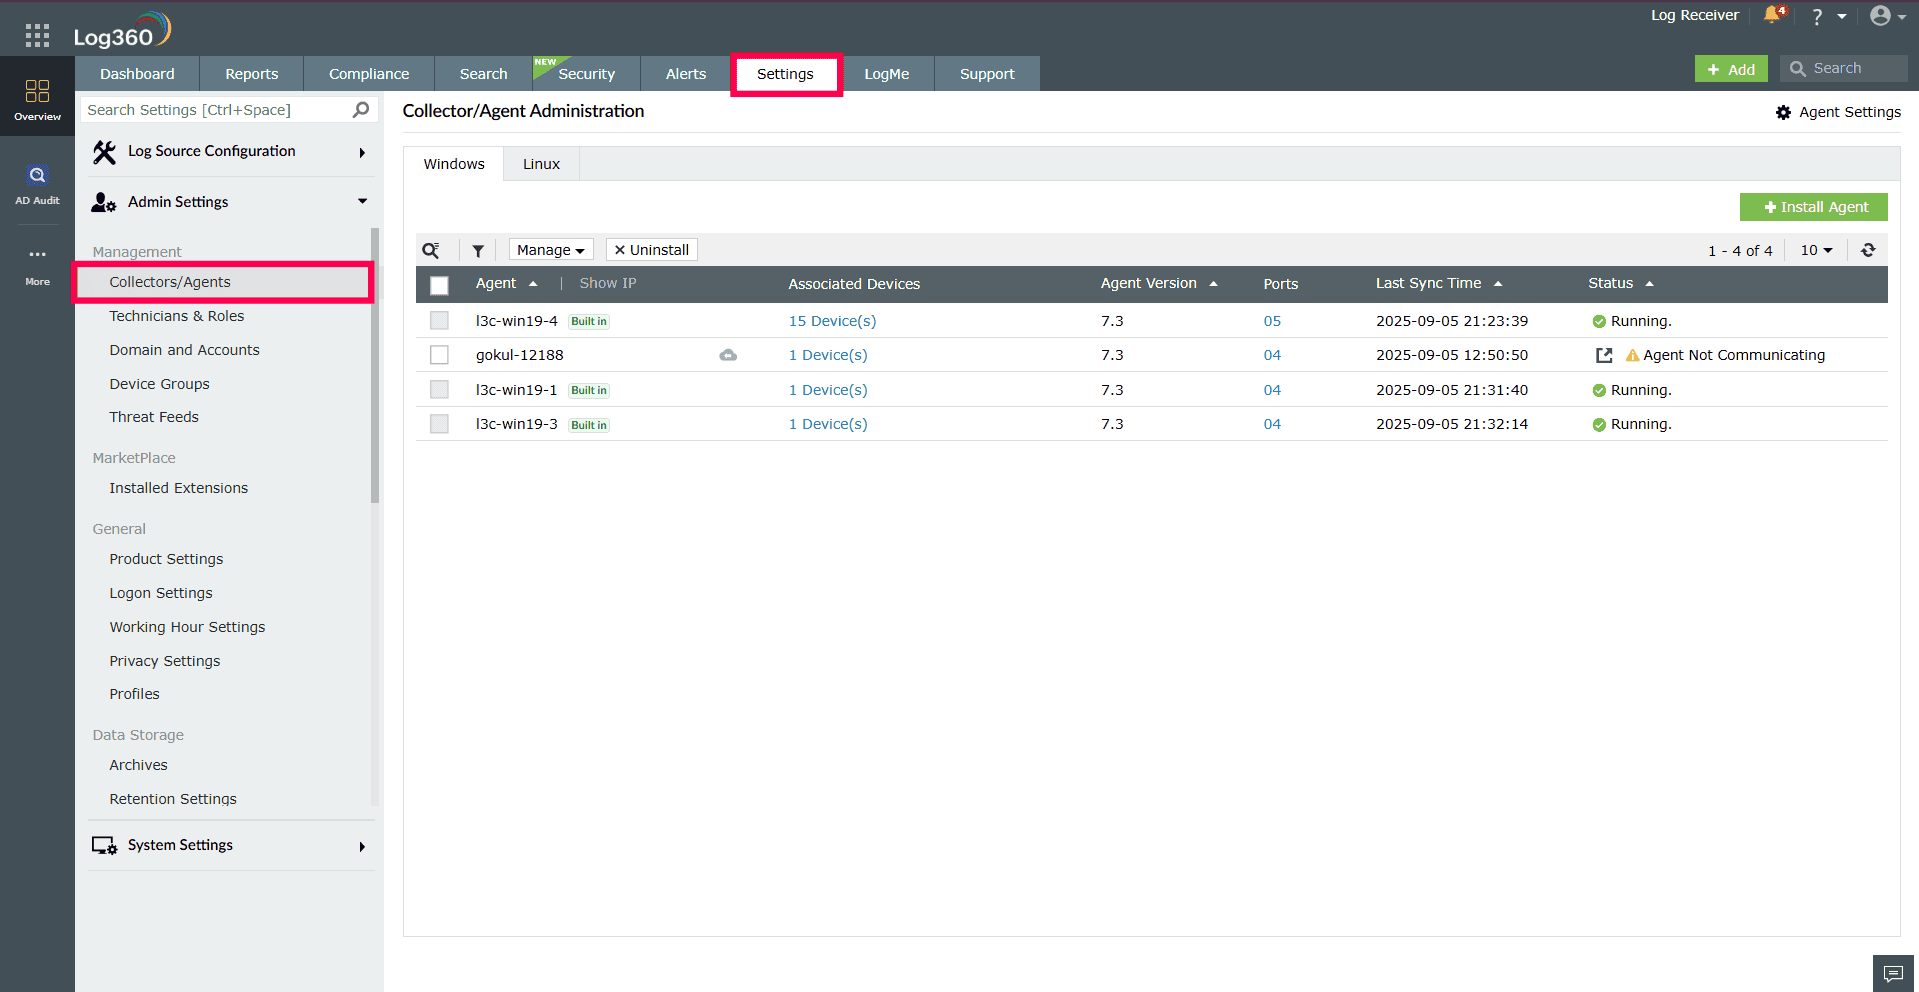Open Retention Settings page
The image size is (1919, 992).
pyautogui.click(x=173, y=799)
